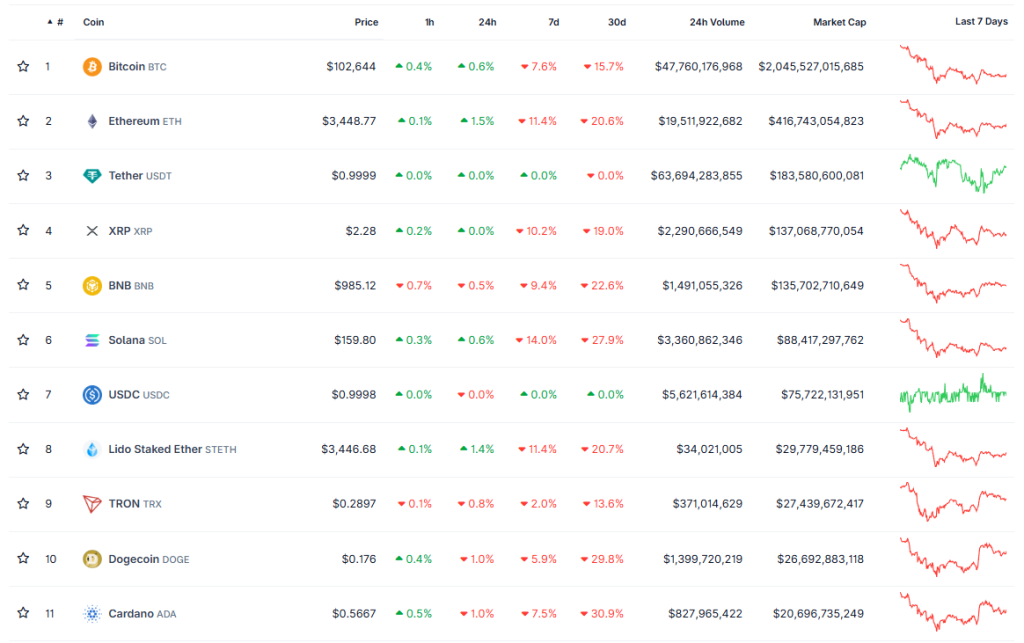Click the USDC coin logo
Image resolution: width=1024 pixels, height=643 pixels.
pyautogui.click(x=92, y=394)
